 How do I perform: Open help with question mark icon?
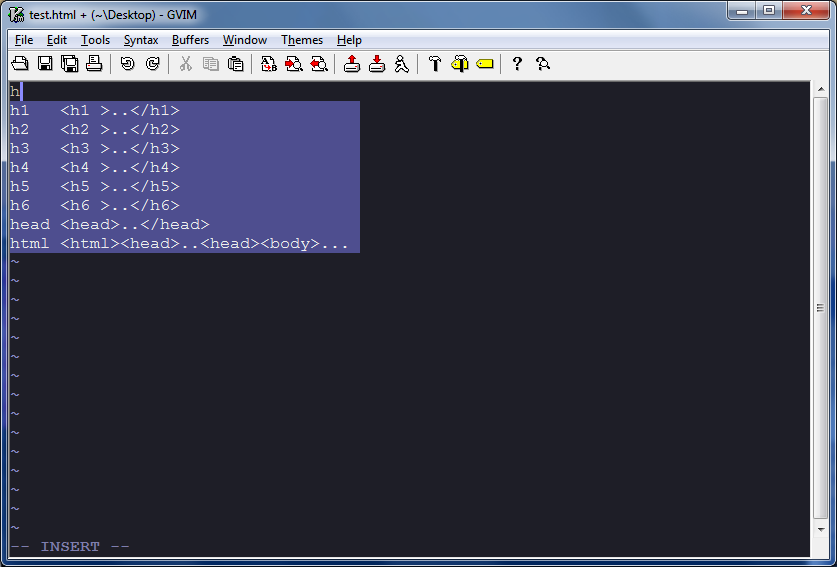pos(517,64)
